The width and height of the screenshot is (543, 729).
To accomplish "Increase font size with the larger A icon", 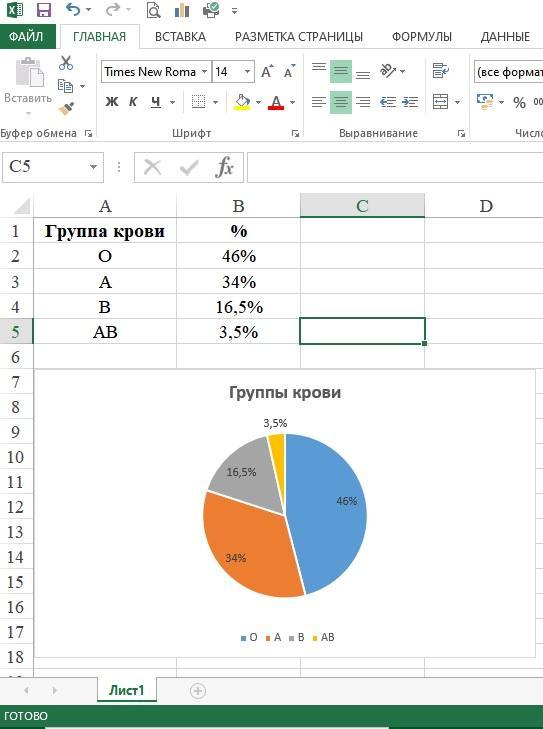I will coord(267,72).
